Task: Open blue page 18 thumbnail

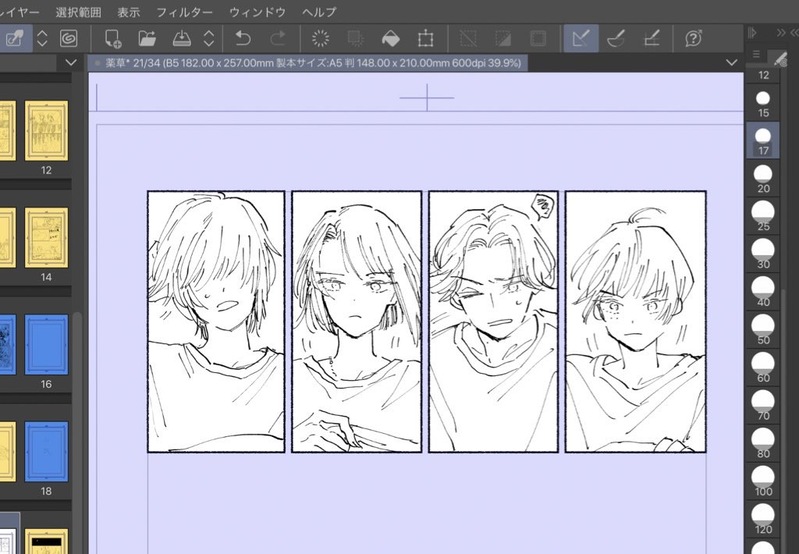Action: tap(46, 452)
